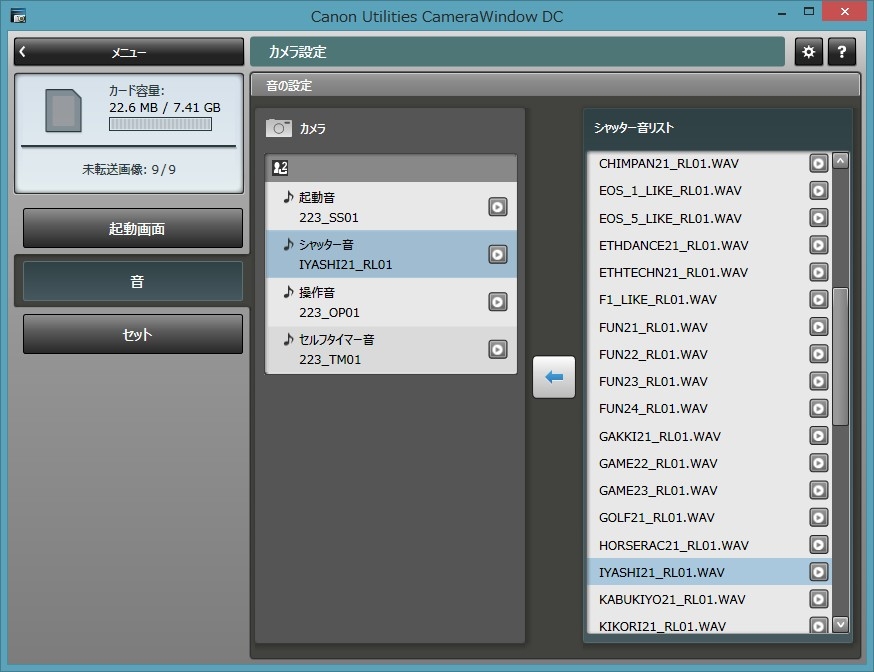Select GAME23_RL01.WAV in the list
The image size is (874, 672).
709,490
